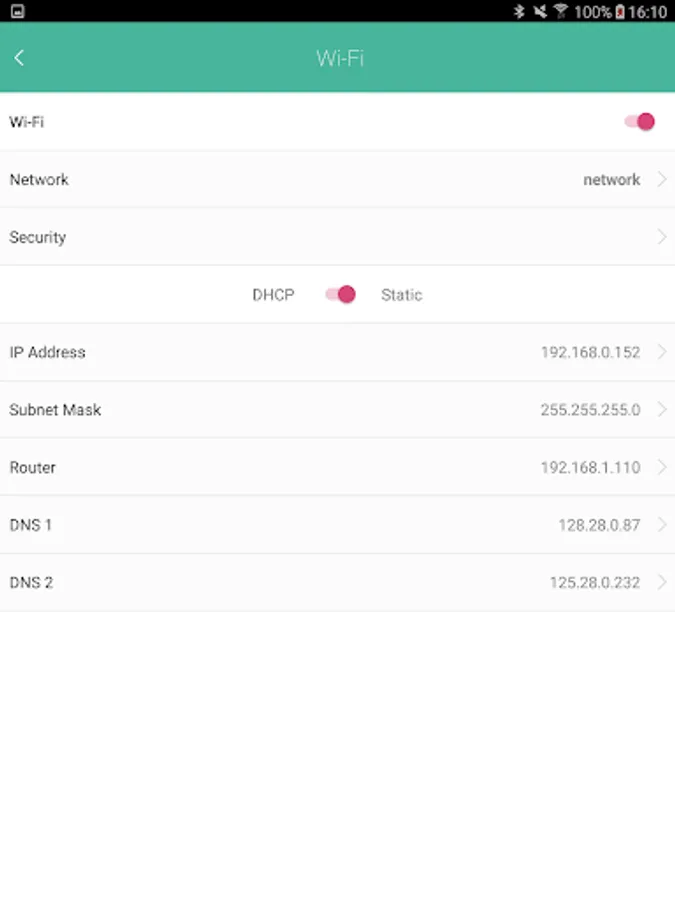Open the Subnet Mask setting row
675x900 pixels.
tap(337, 410)
